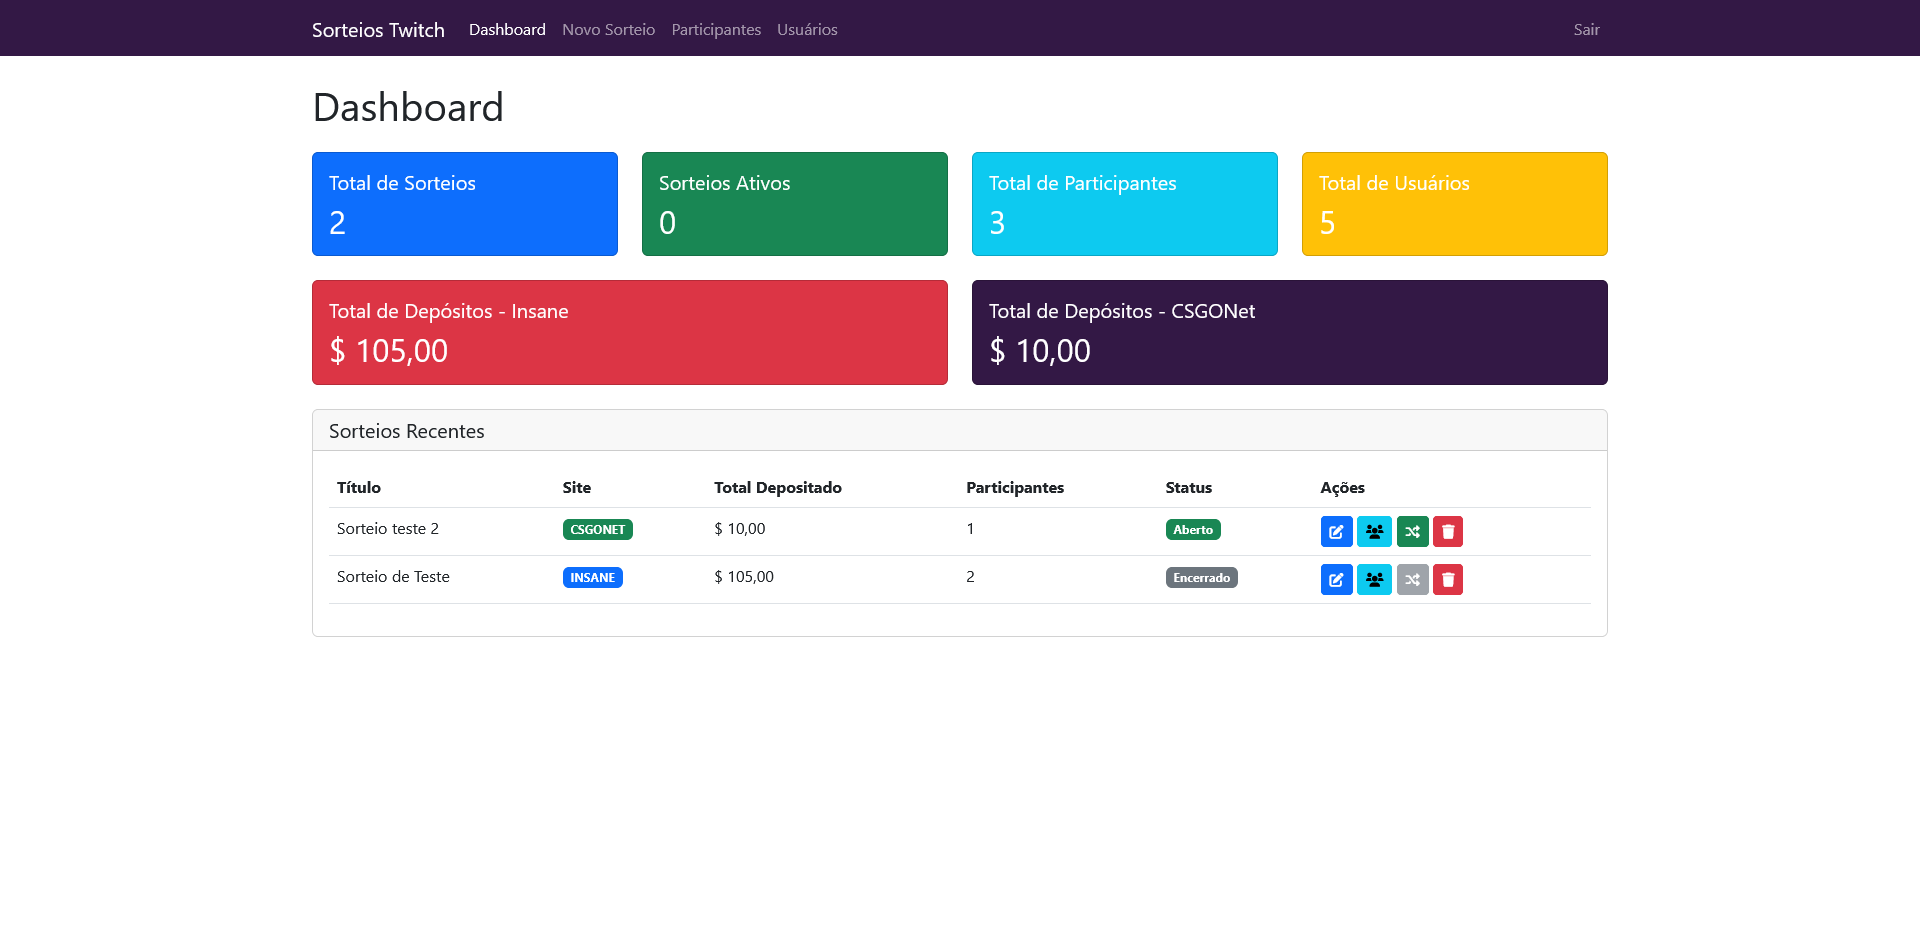The image size is (1920, 927).
Task: Click the Aberto status badge
Action: [1192, 530]
